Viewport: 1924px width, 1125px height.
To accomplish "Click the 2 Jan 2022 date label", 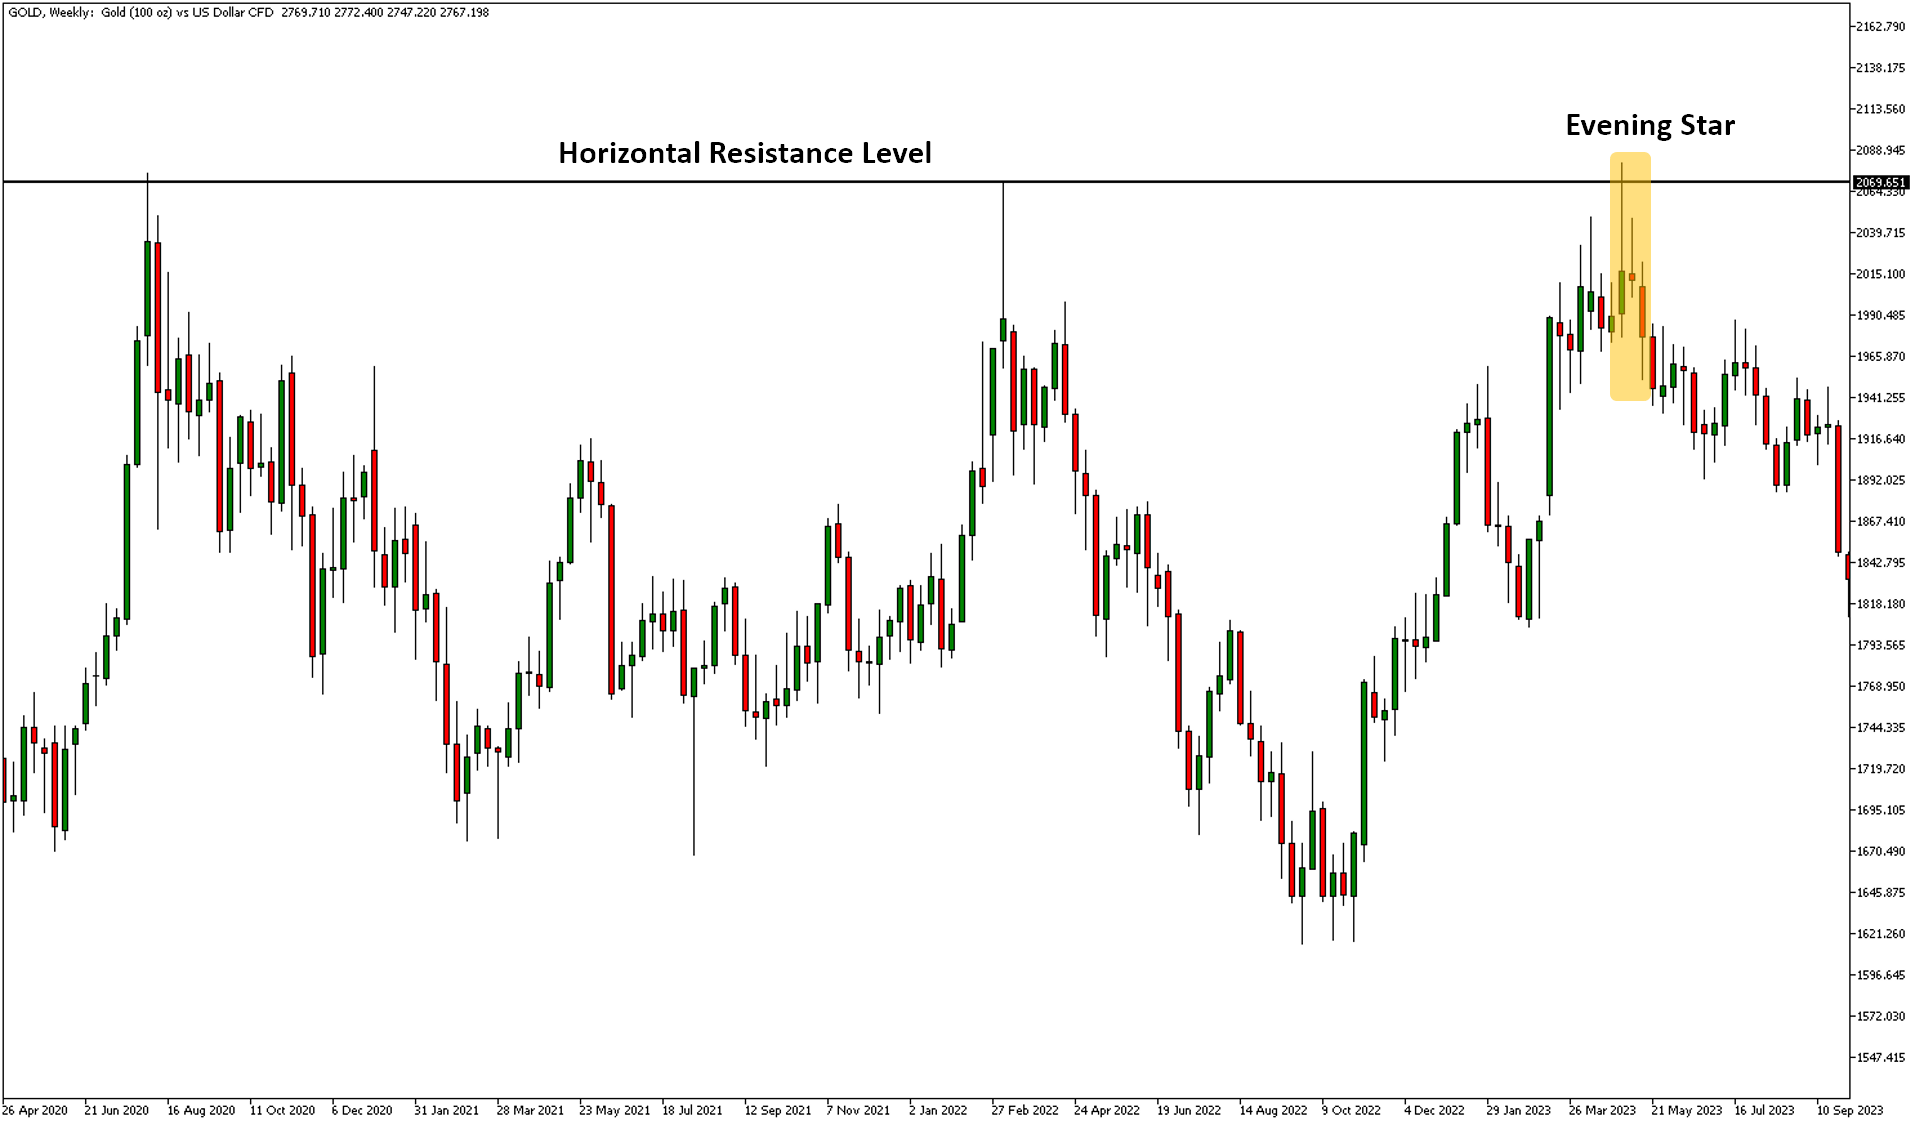I will [x=938, y=1110].
